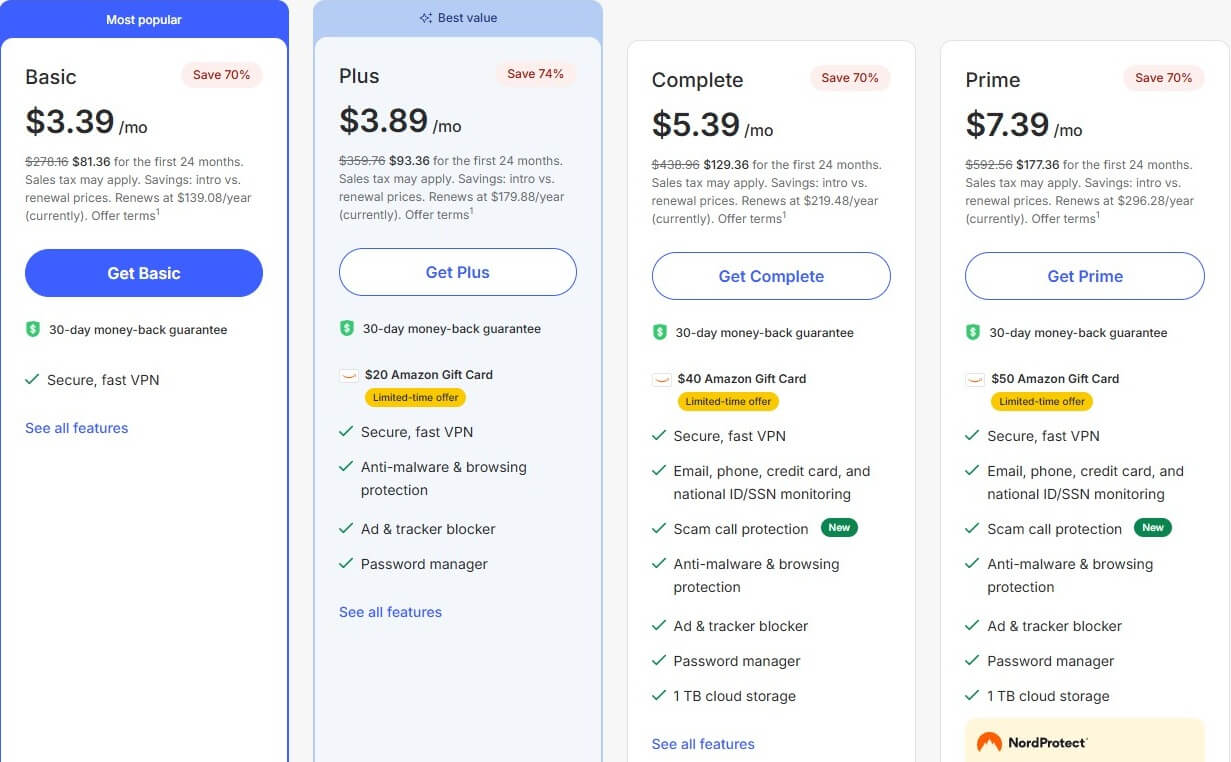Click the Save 74% badge on Plus plan
This screenshot has width=1231, height=762.
[x=536, y=73]
